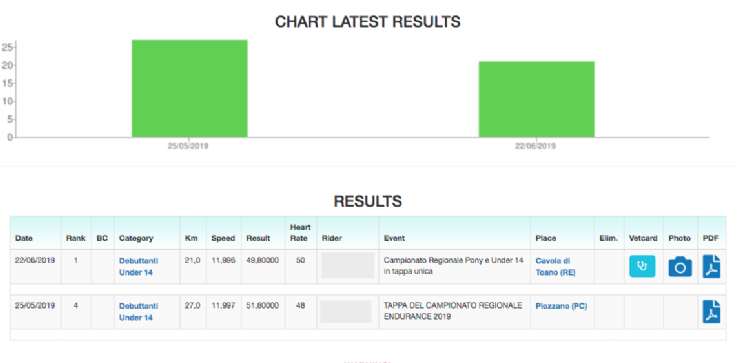Click the rider placeholder in first row
The height and width of the screenshot is (363, 740).
pyautogui.click(x=348, y=265)
